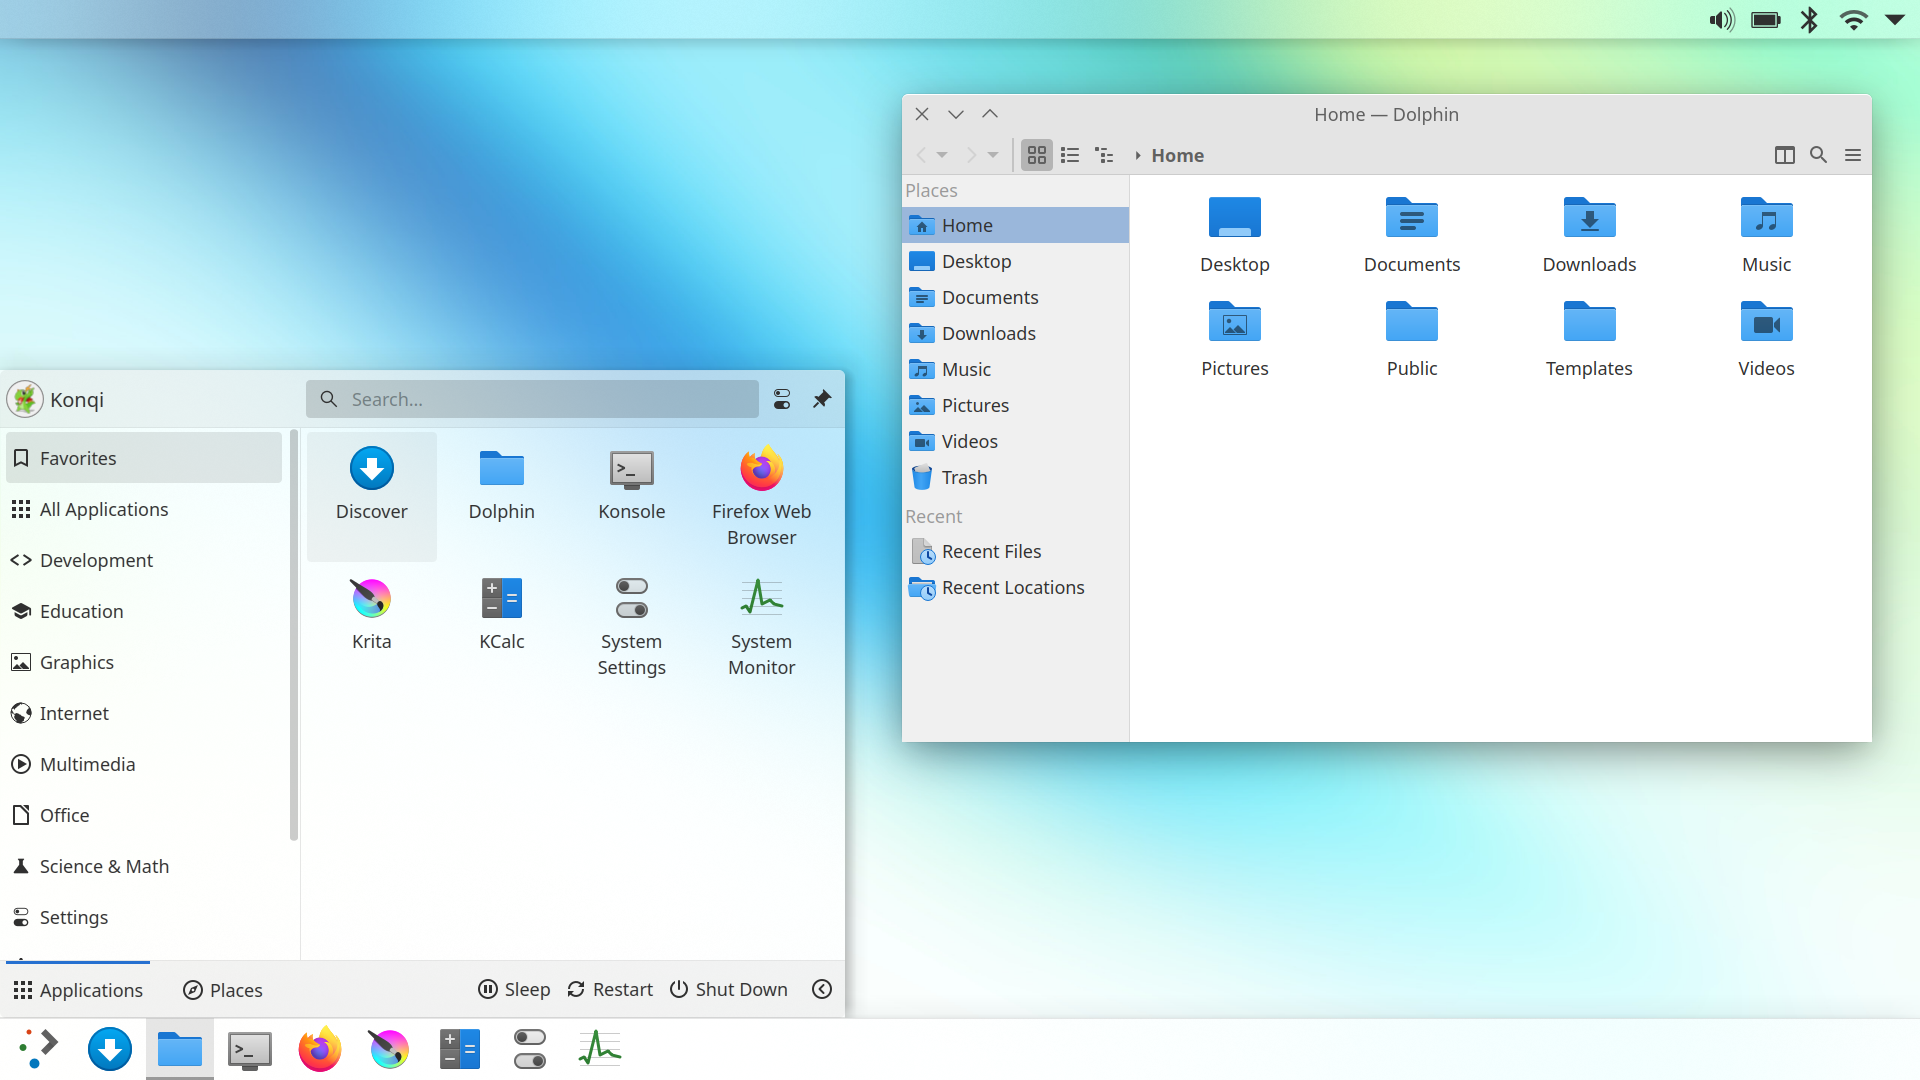Open the Desktop folder in Dolphin view

click(1235, 234)
